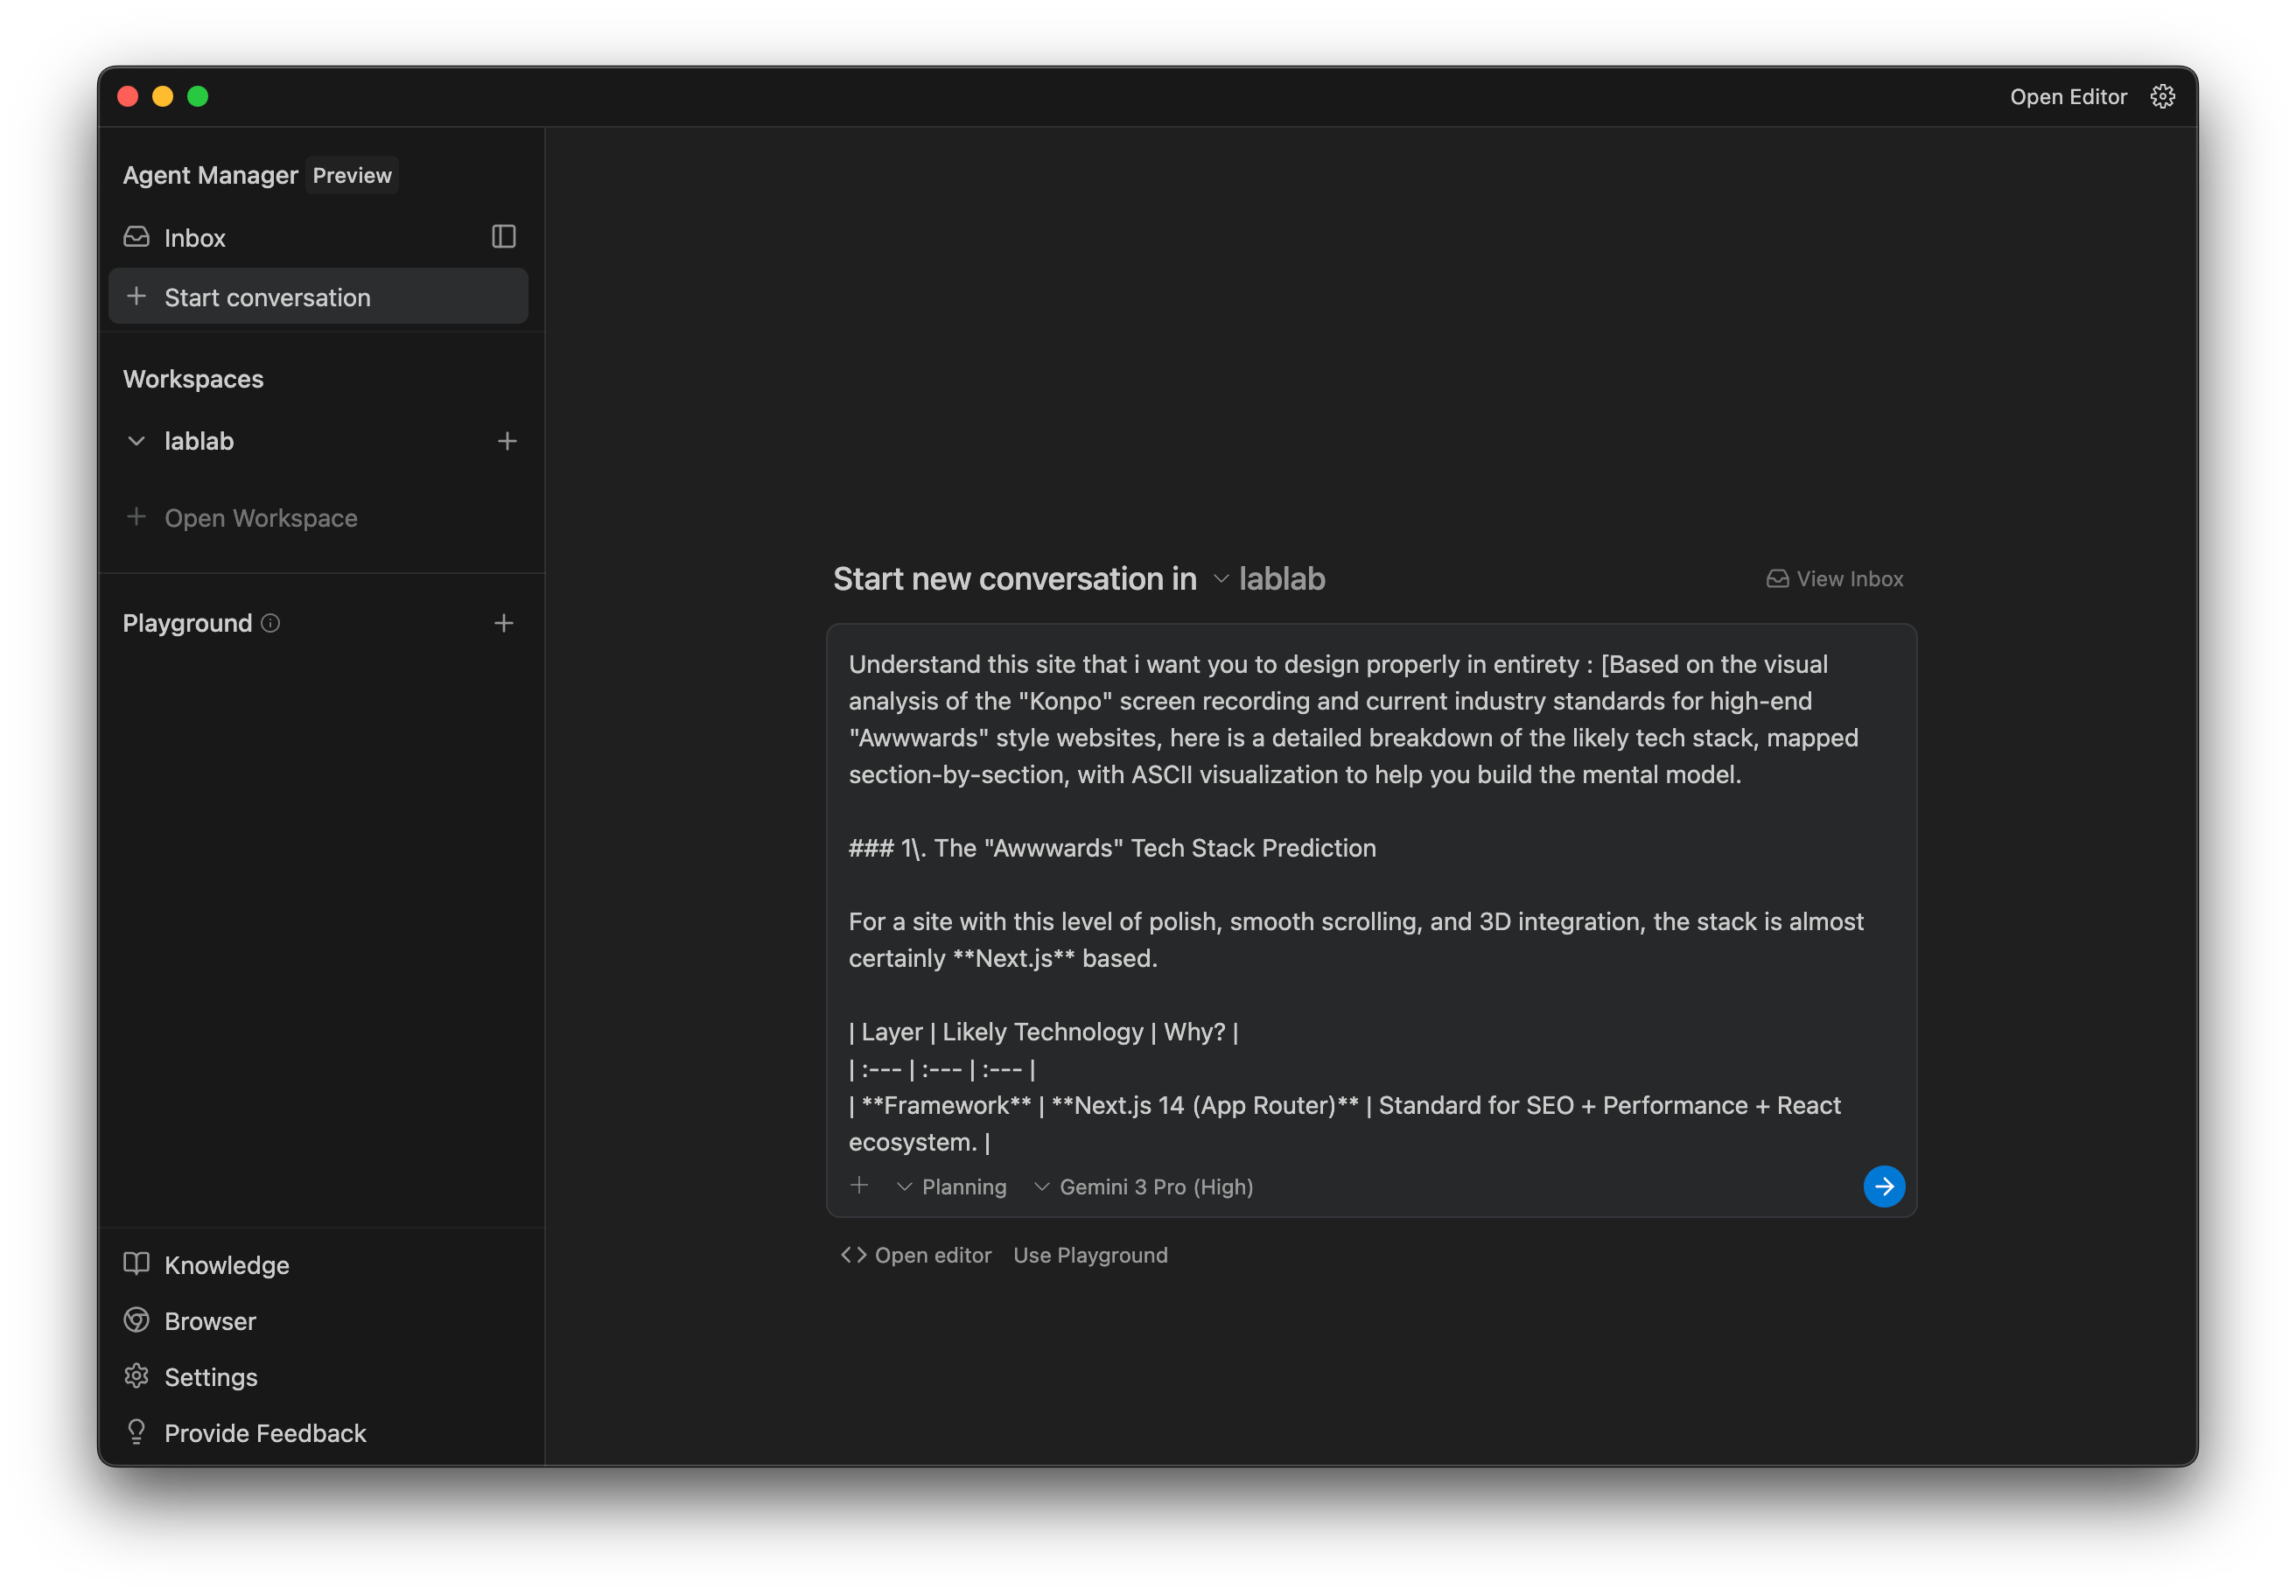Click the Playground info icon

coord(270,623)
